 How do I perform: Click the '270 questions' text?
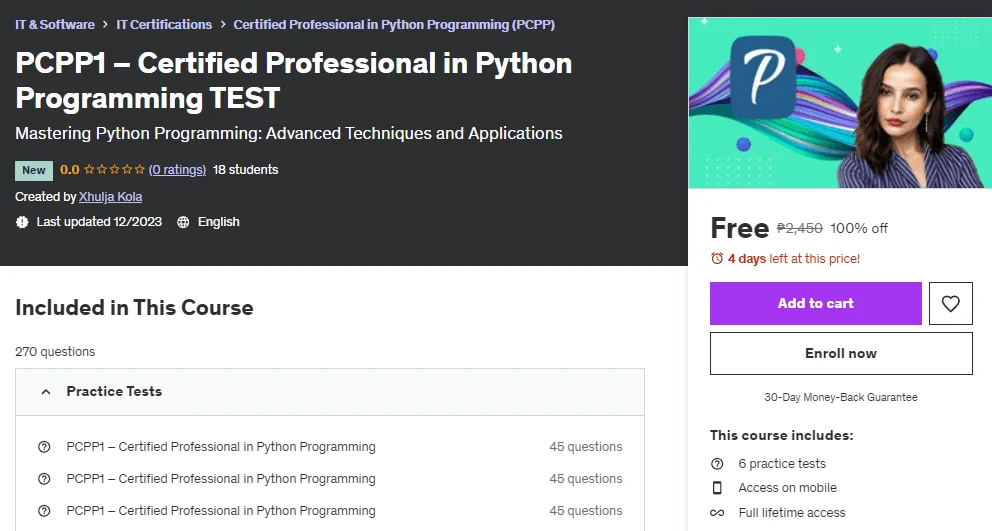[55, 351]
